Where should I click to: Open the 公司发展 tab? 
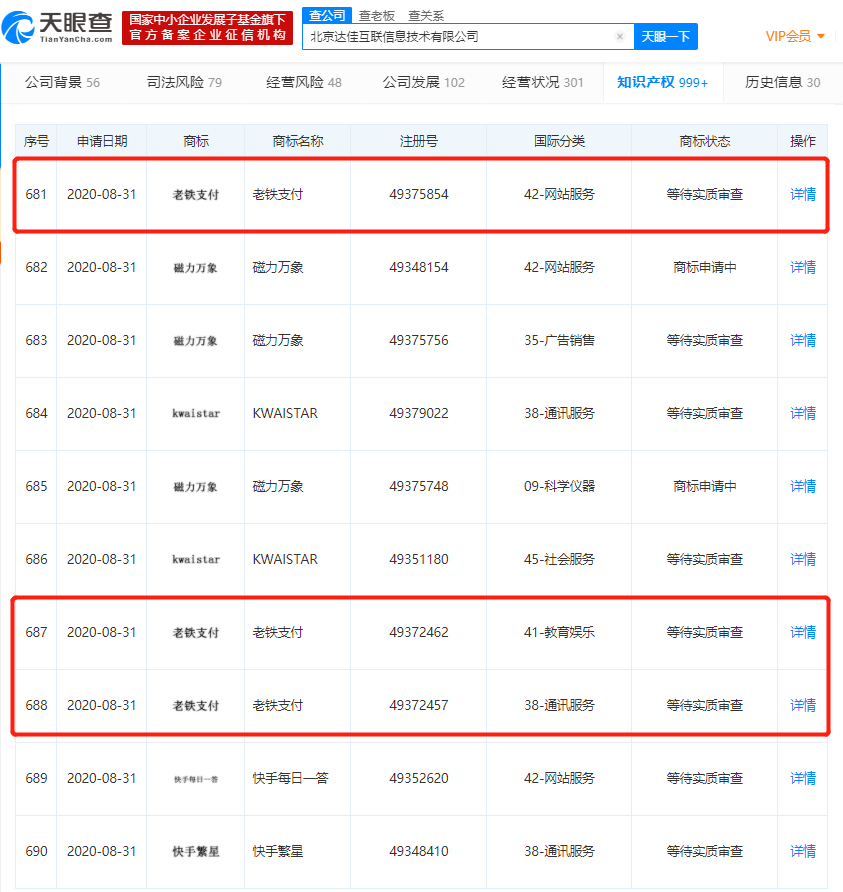(x=423, y=82)
